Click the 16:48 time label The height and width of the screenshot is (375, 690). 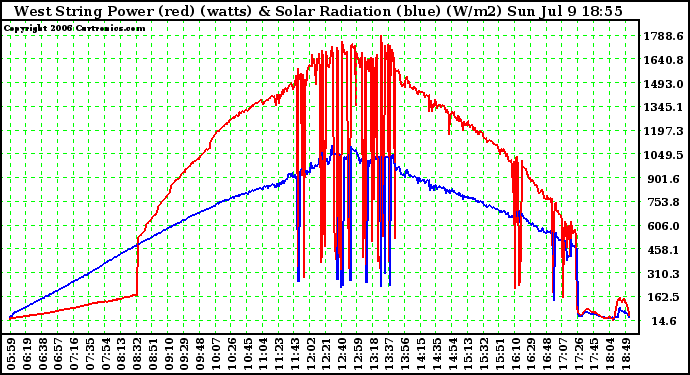[x=547, y=354]
